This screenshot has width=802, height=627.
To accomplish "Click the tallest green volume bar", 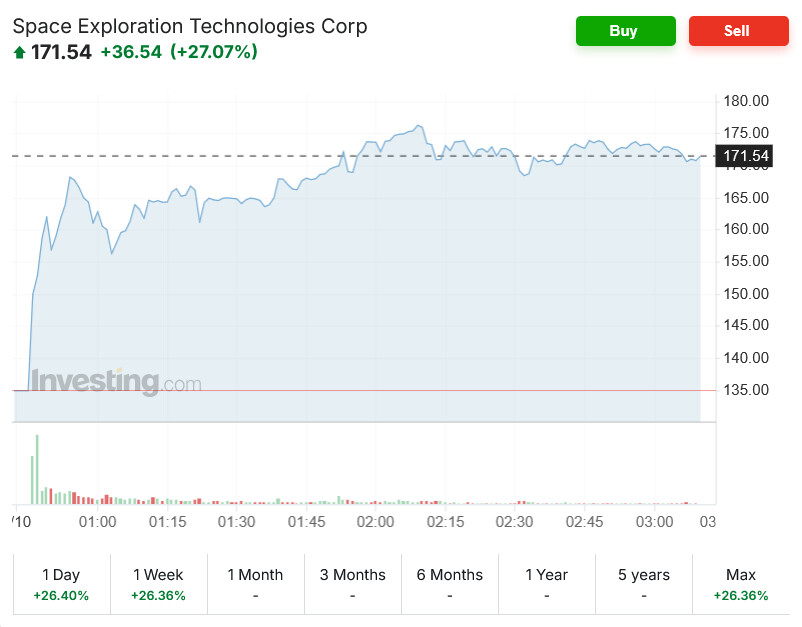I will click(37, 469).
